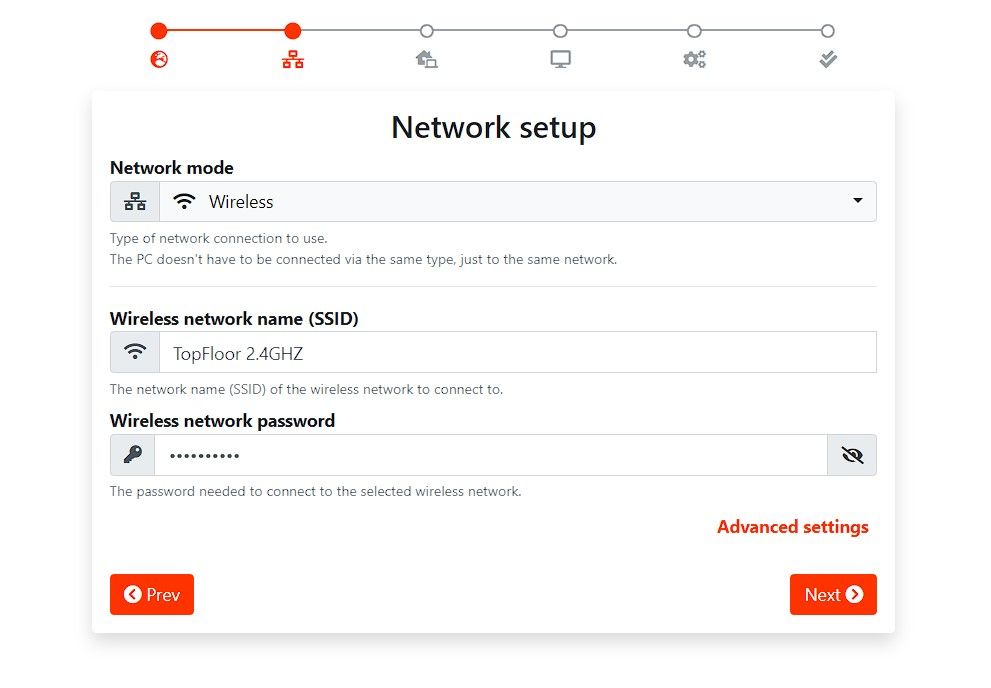Select the network setup step icon

pos(292,60)
